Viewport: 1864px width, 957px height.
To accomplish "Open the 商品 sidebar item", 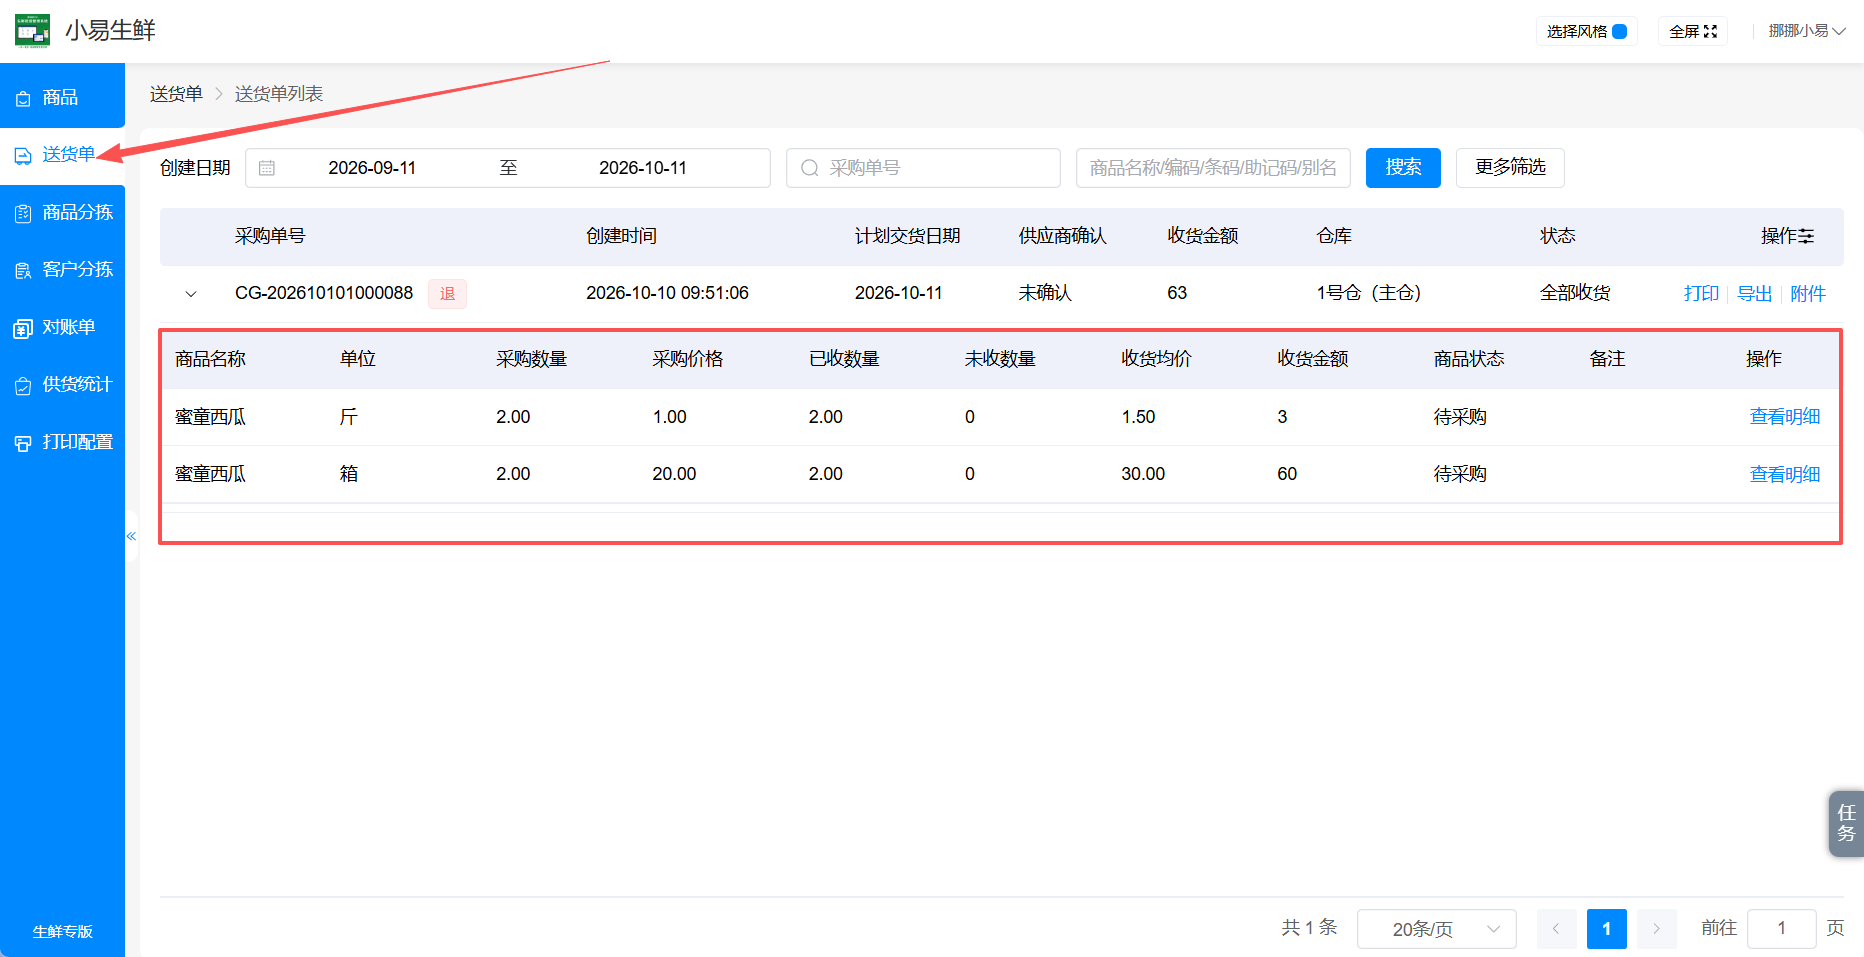I will pos(62,97).
